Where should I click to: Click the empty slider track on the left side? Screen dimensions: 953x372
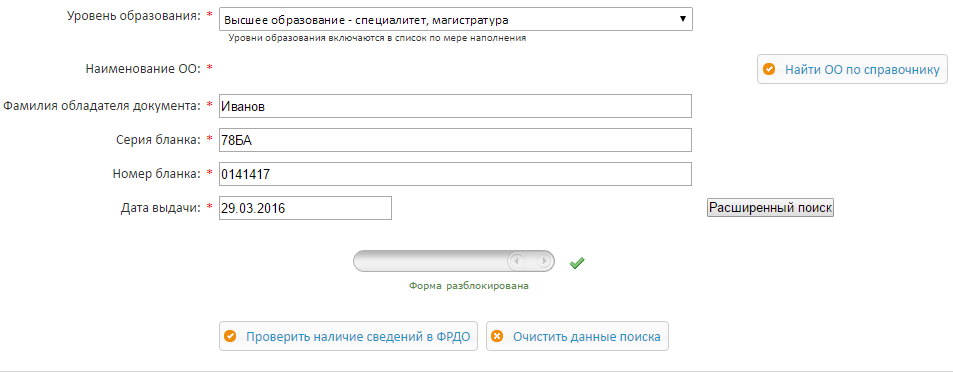pyautogui.click(x=429, y=261)
